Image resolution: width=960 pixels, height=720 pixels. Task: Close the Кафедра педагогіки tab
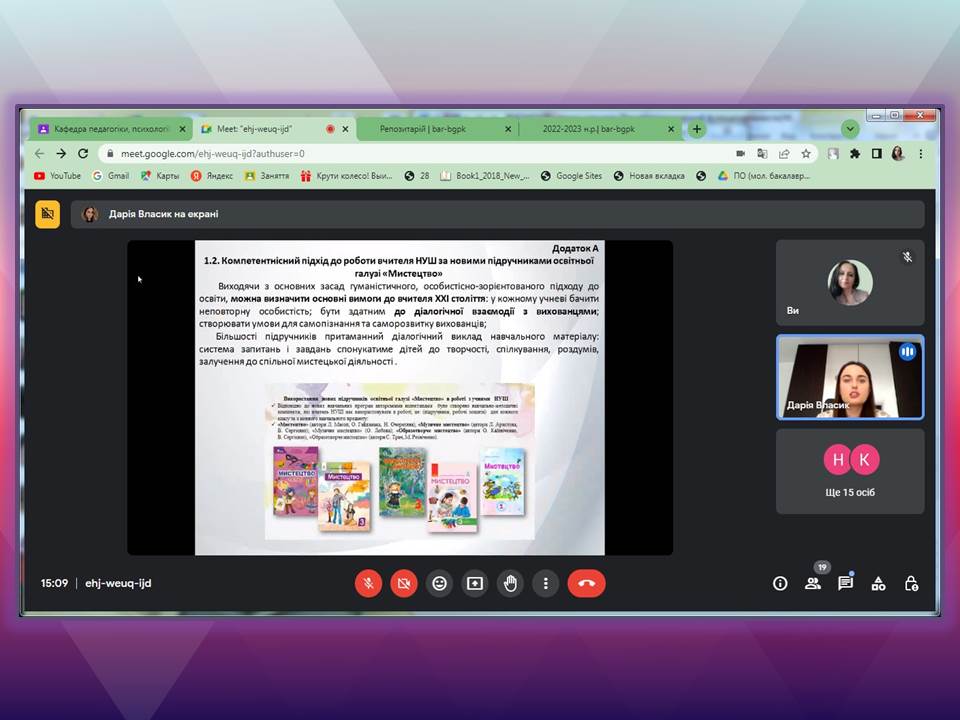(x=182, y=129)
